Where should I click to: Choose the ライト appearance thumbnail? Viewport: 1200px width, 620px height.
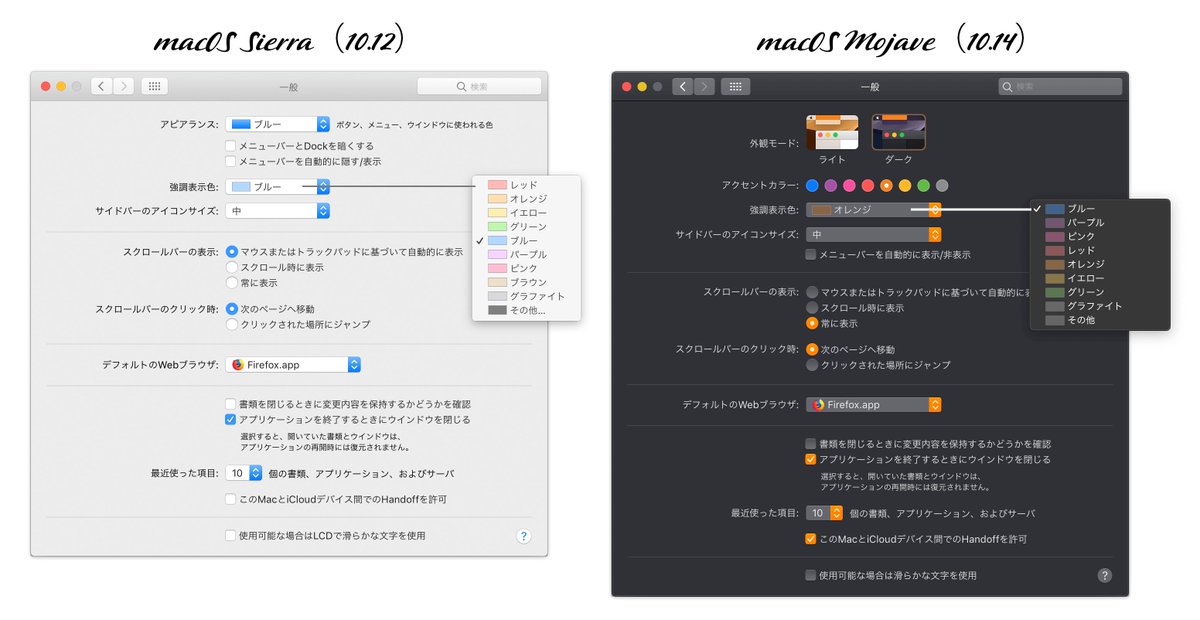[x=832, y=132]
